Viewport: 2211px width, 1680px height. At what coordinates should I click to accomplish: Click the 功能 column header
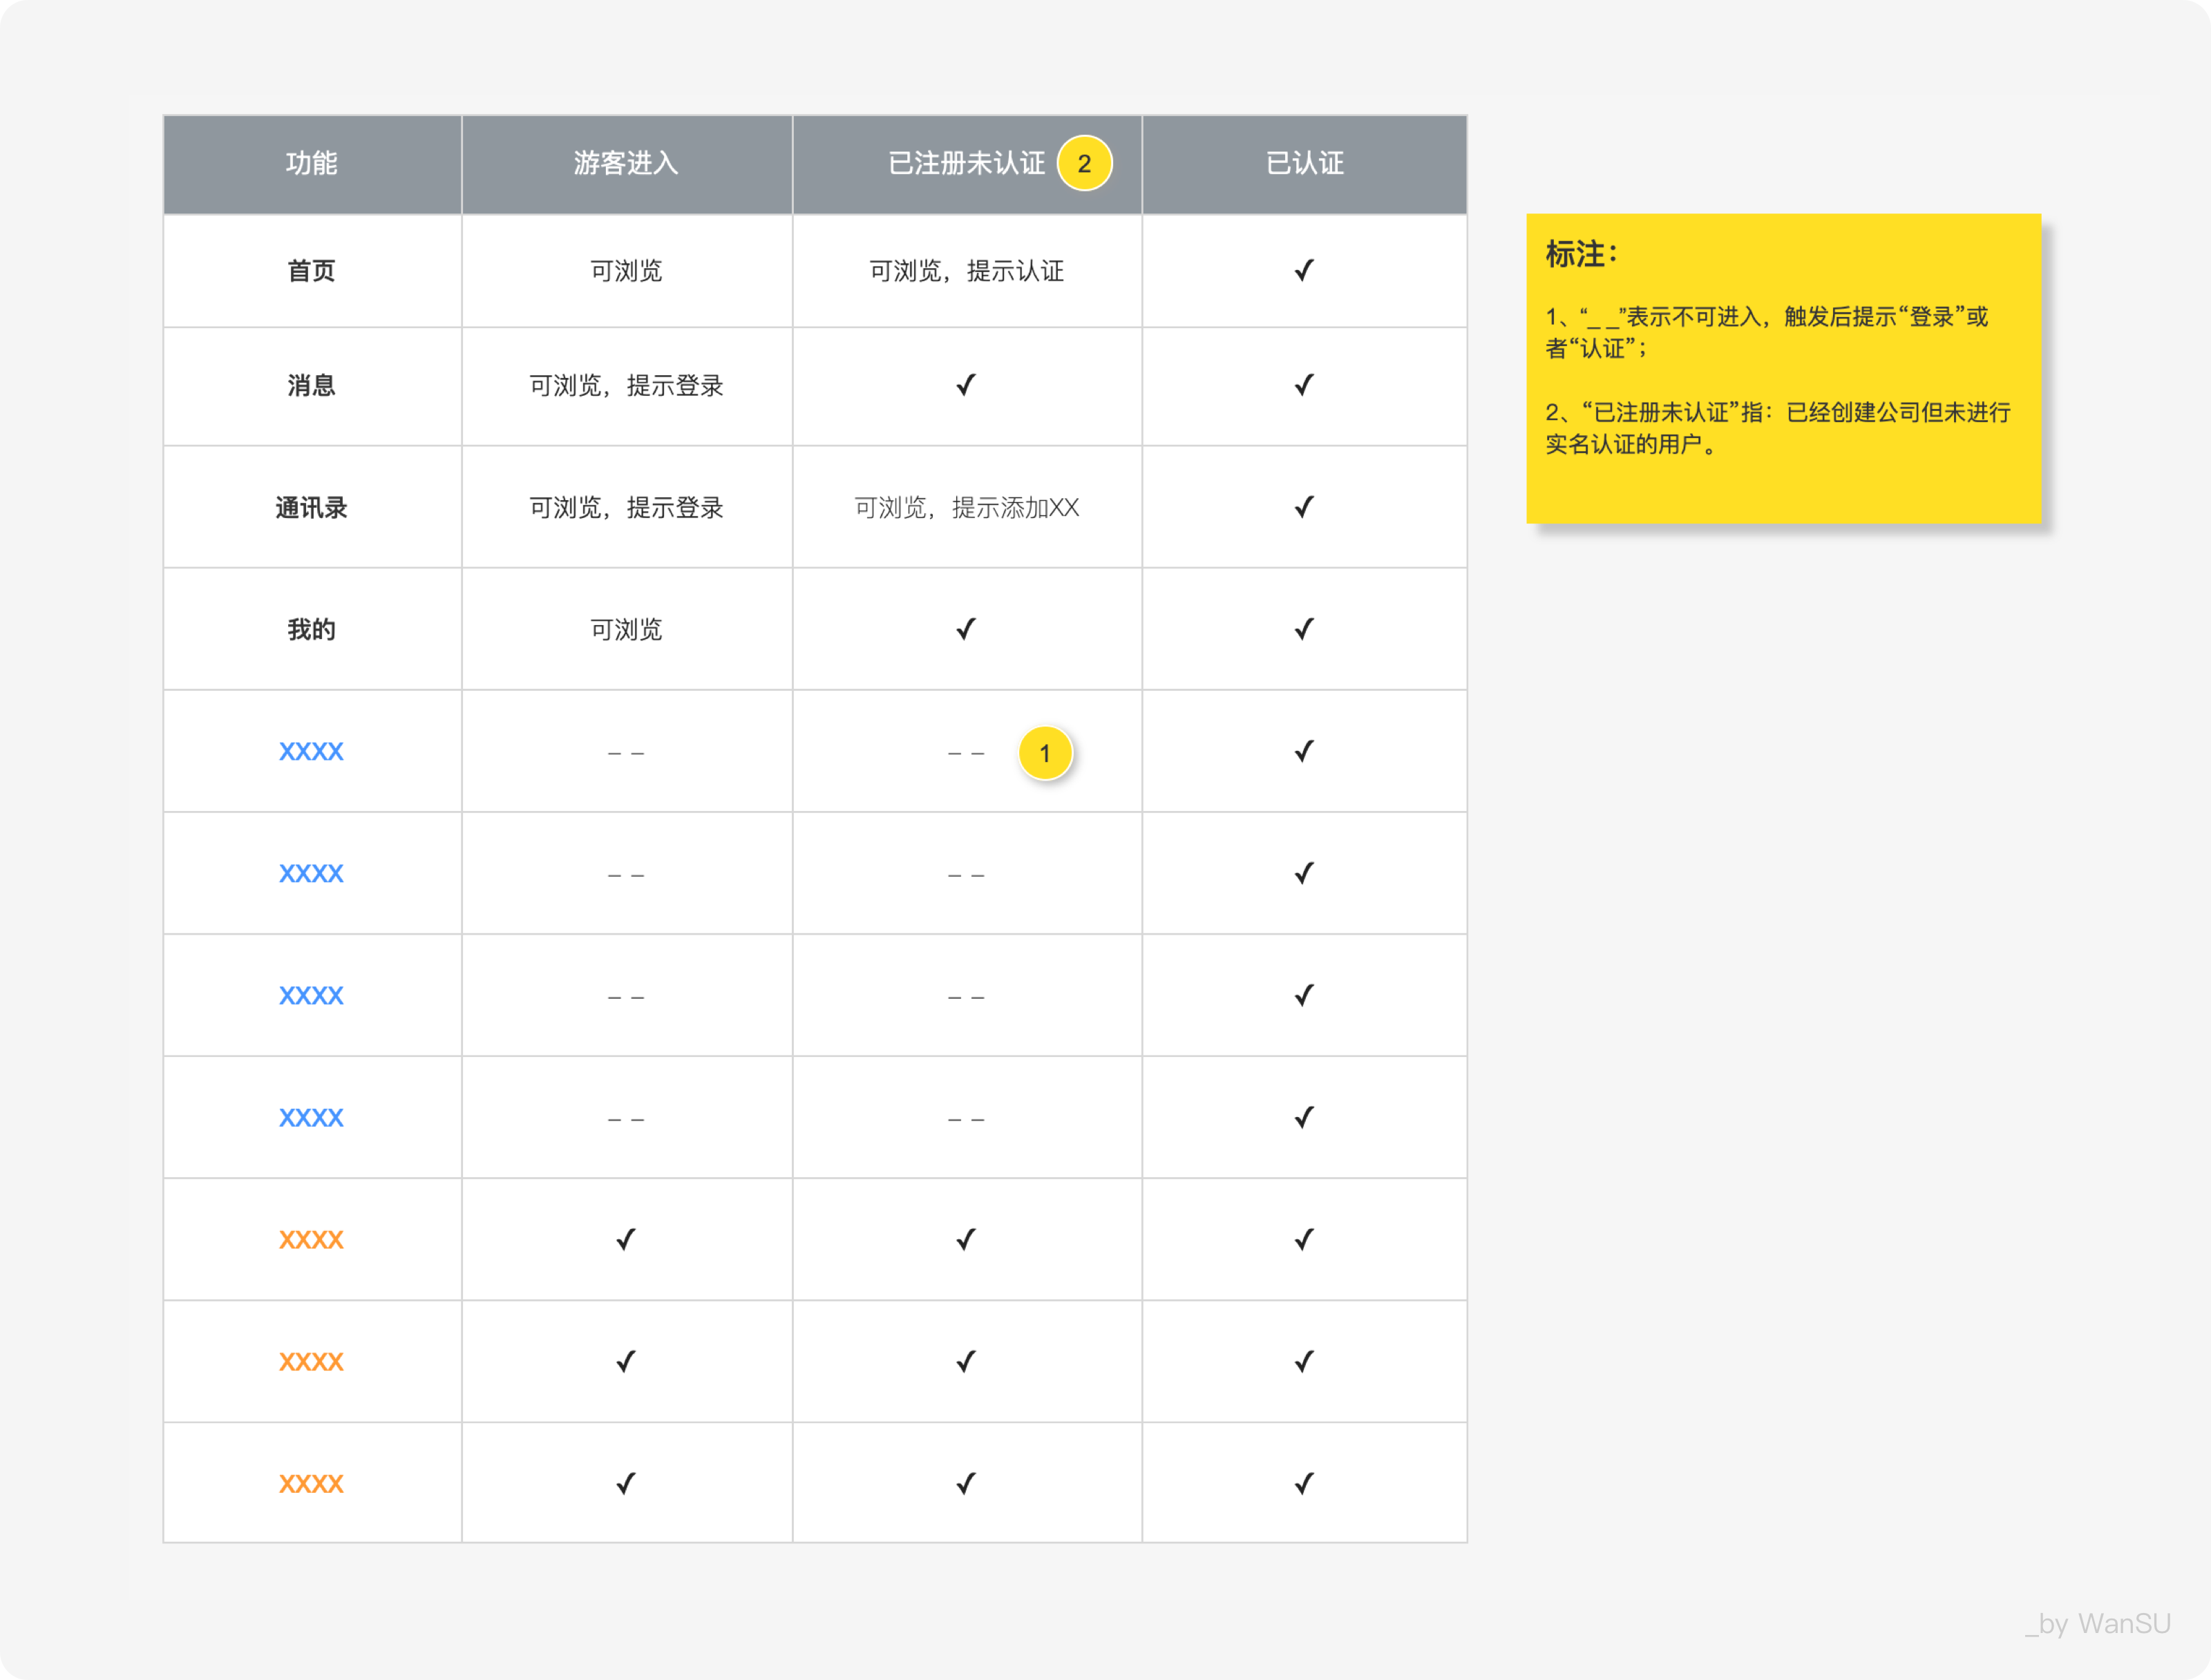click(x=311, y=163)
